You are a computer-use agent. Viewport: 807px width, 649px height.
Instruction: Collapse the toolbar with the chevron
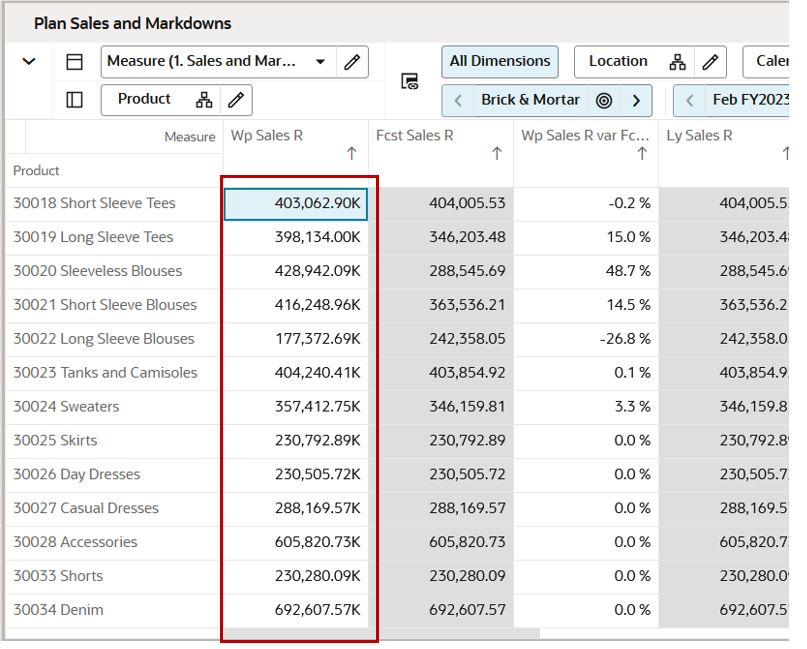coord(29,62)
